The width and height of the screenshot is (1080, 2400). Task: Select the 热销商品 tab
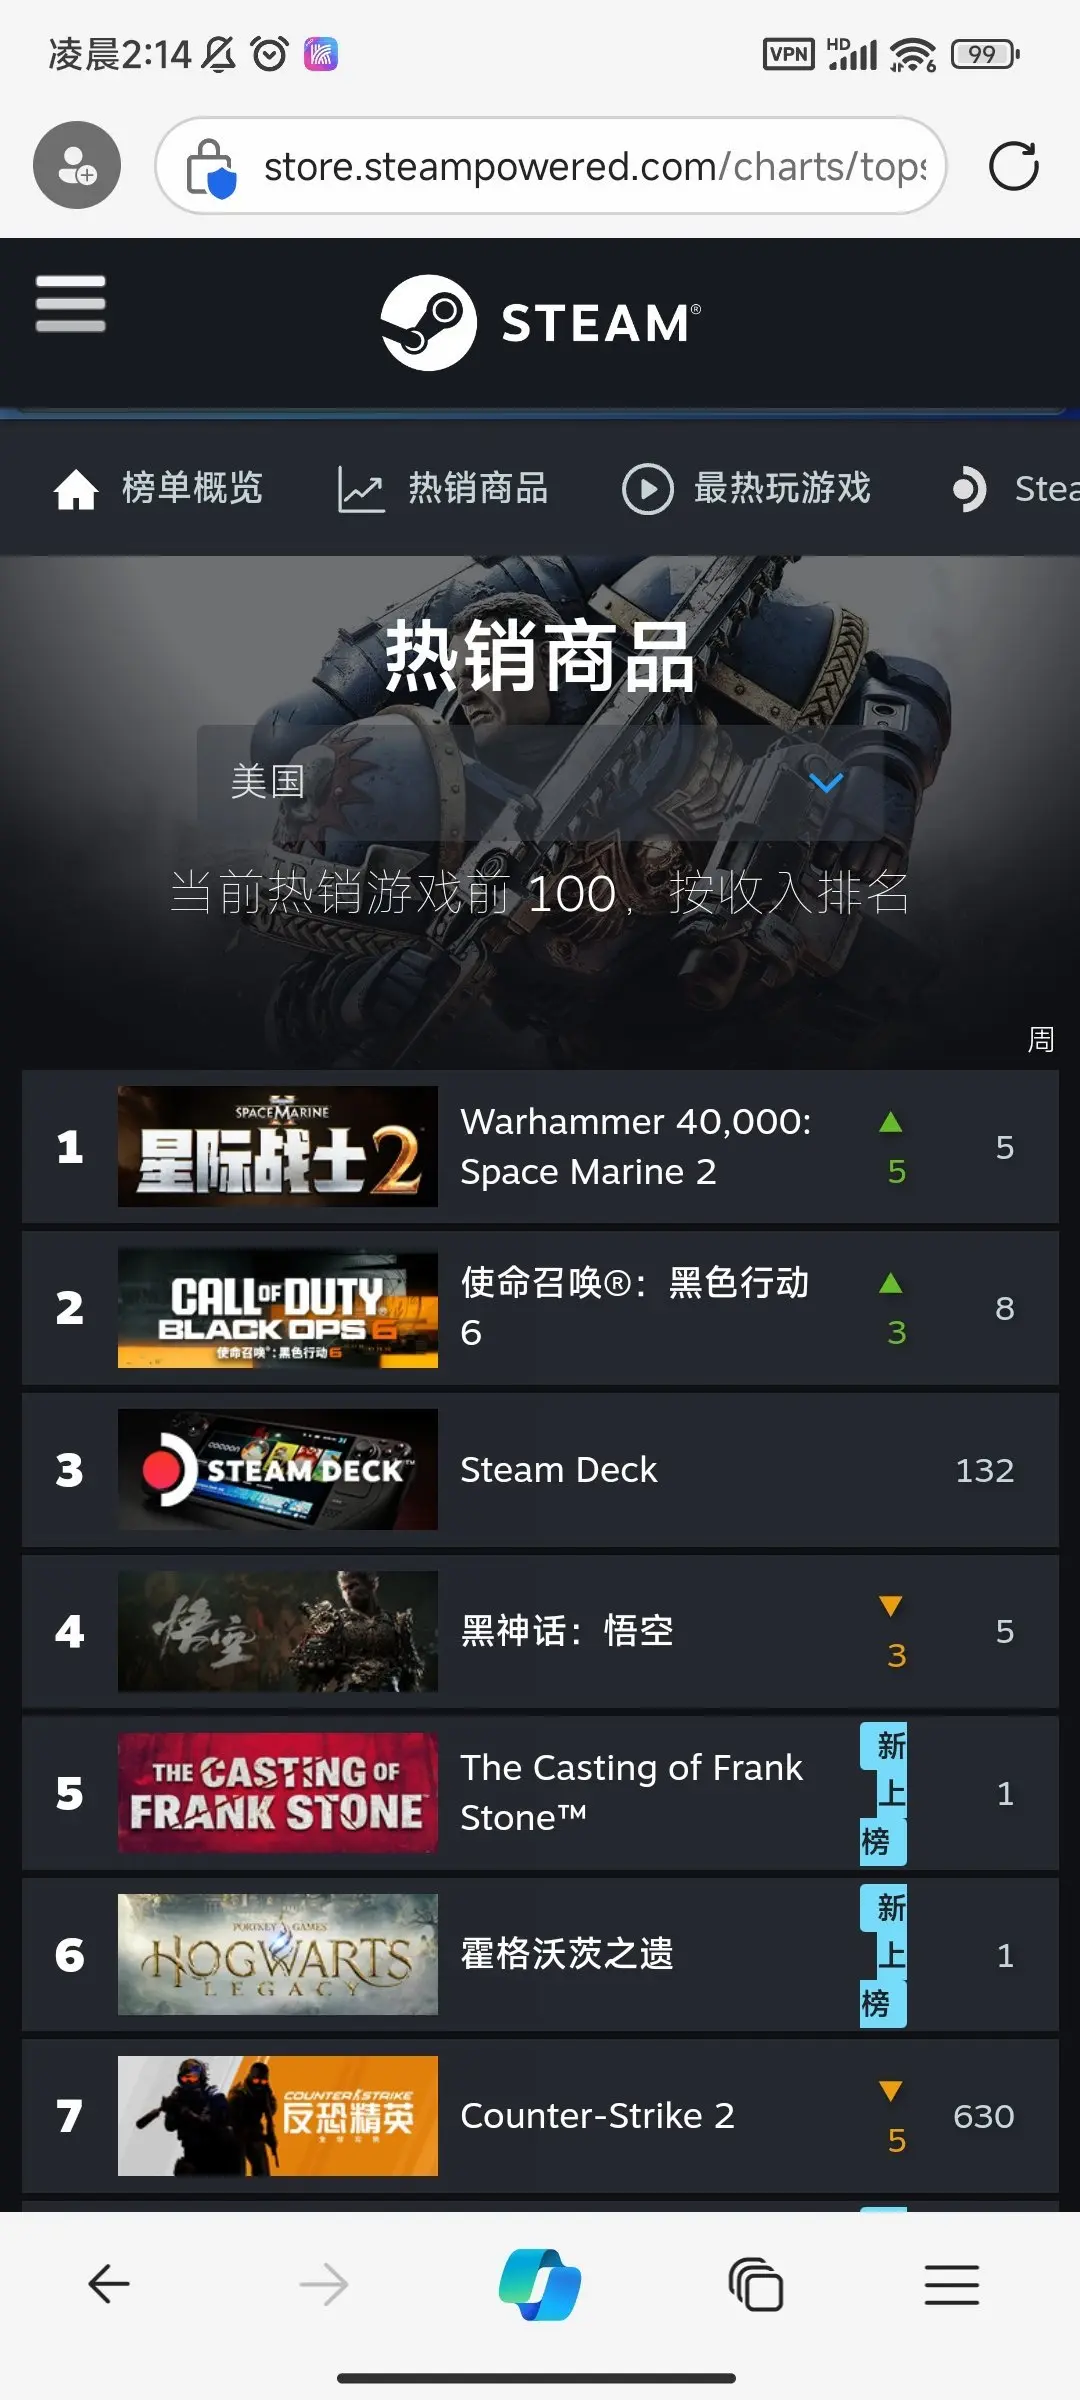443,489
